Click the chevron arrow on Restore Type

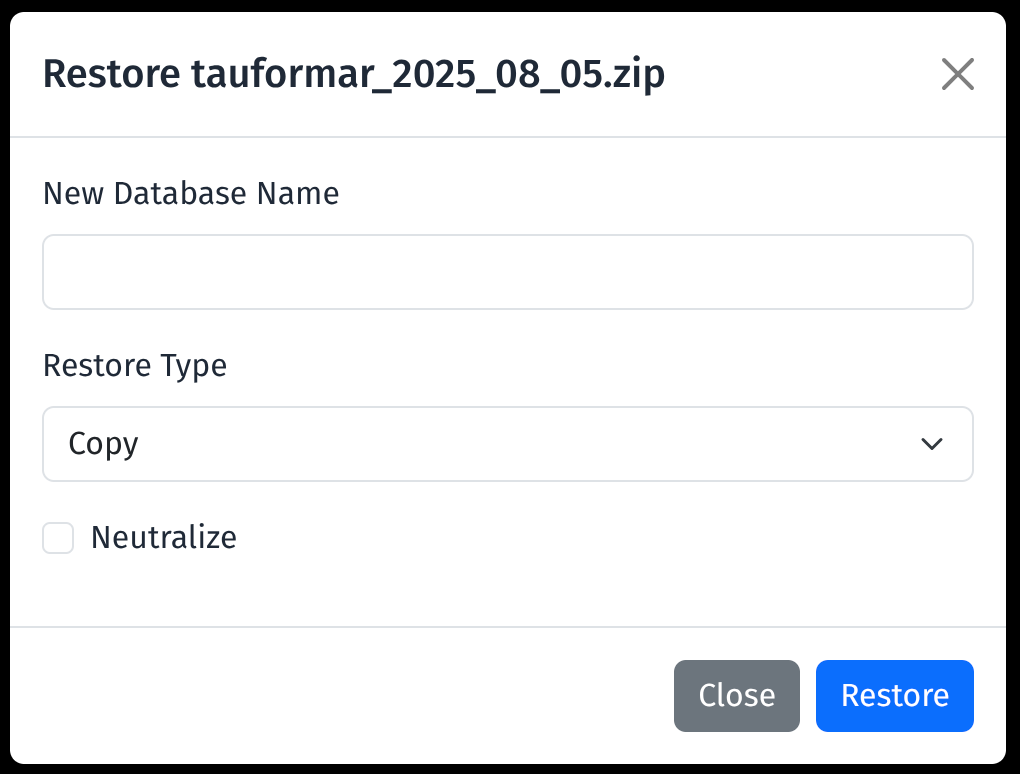[931, 444]
